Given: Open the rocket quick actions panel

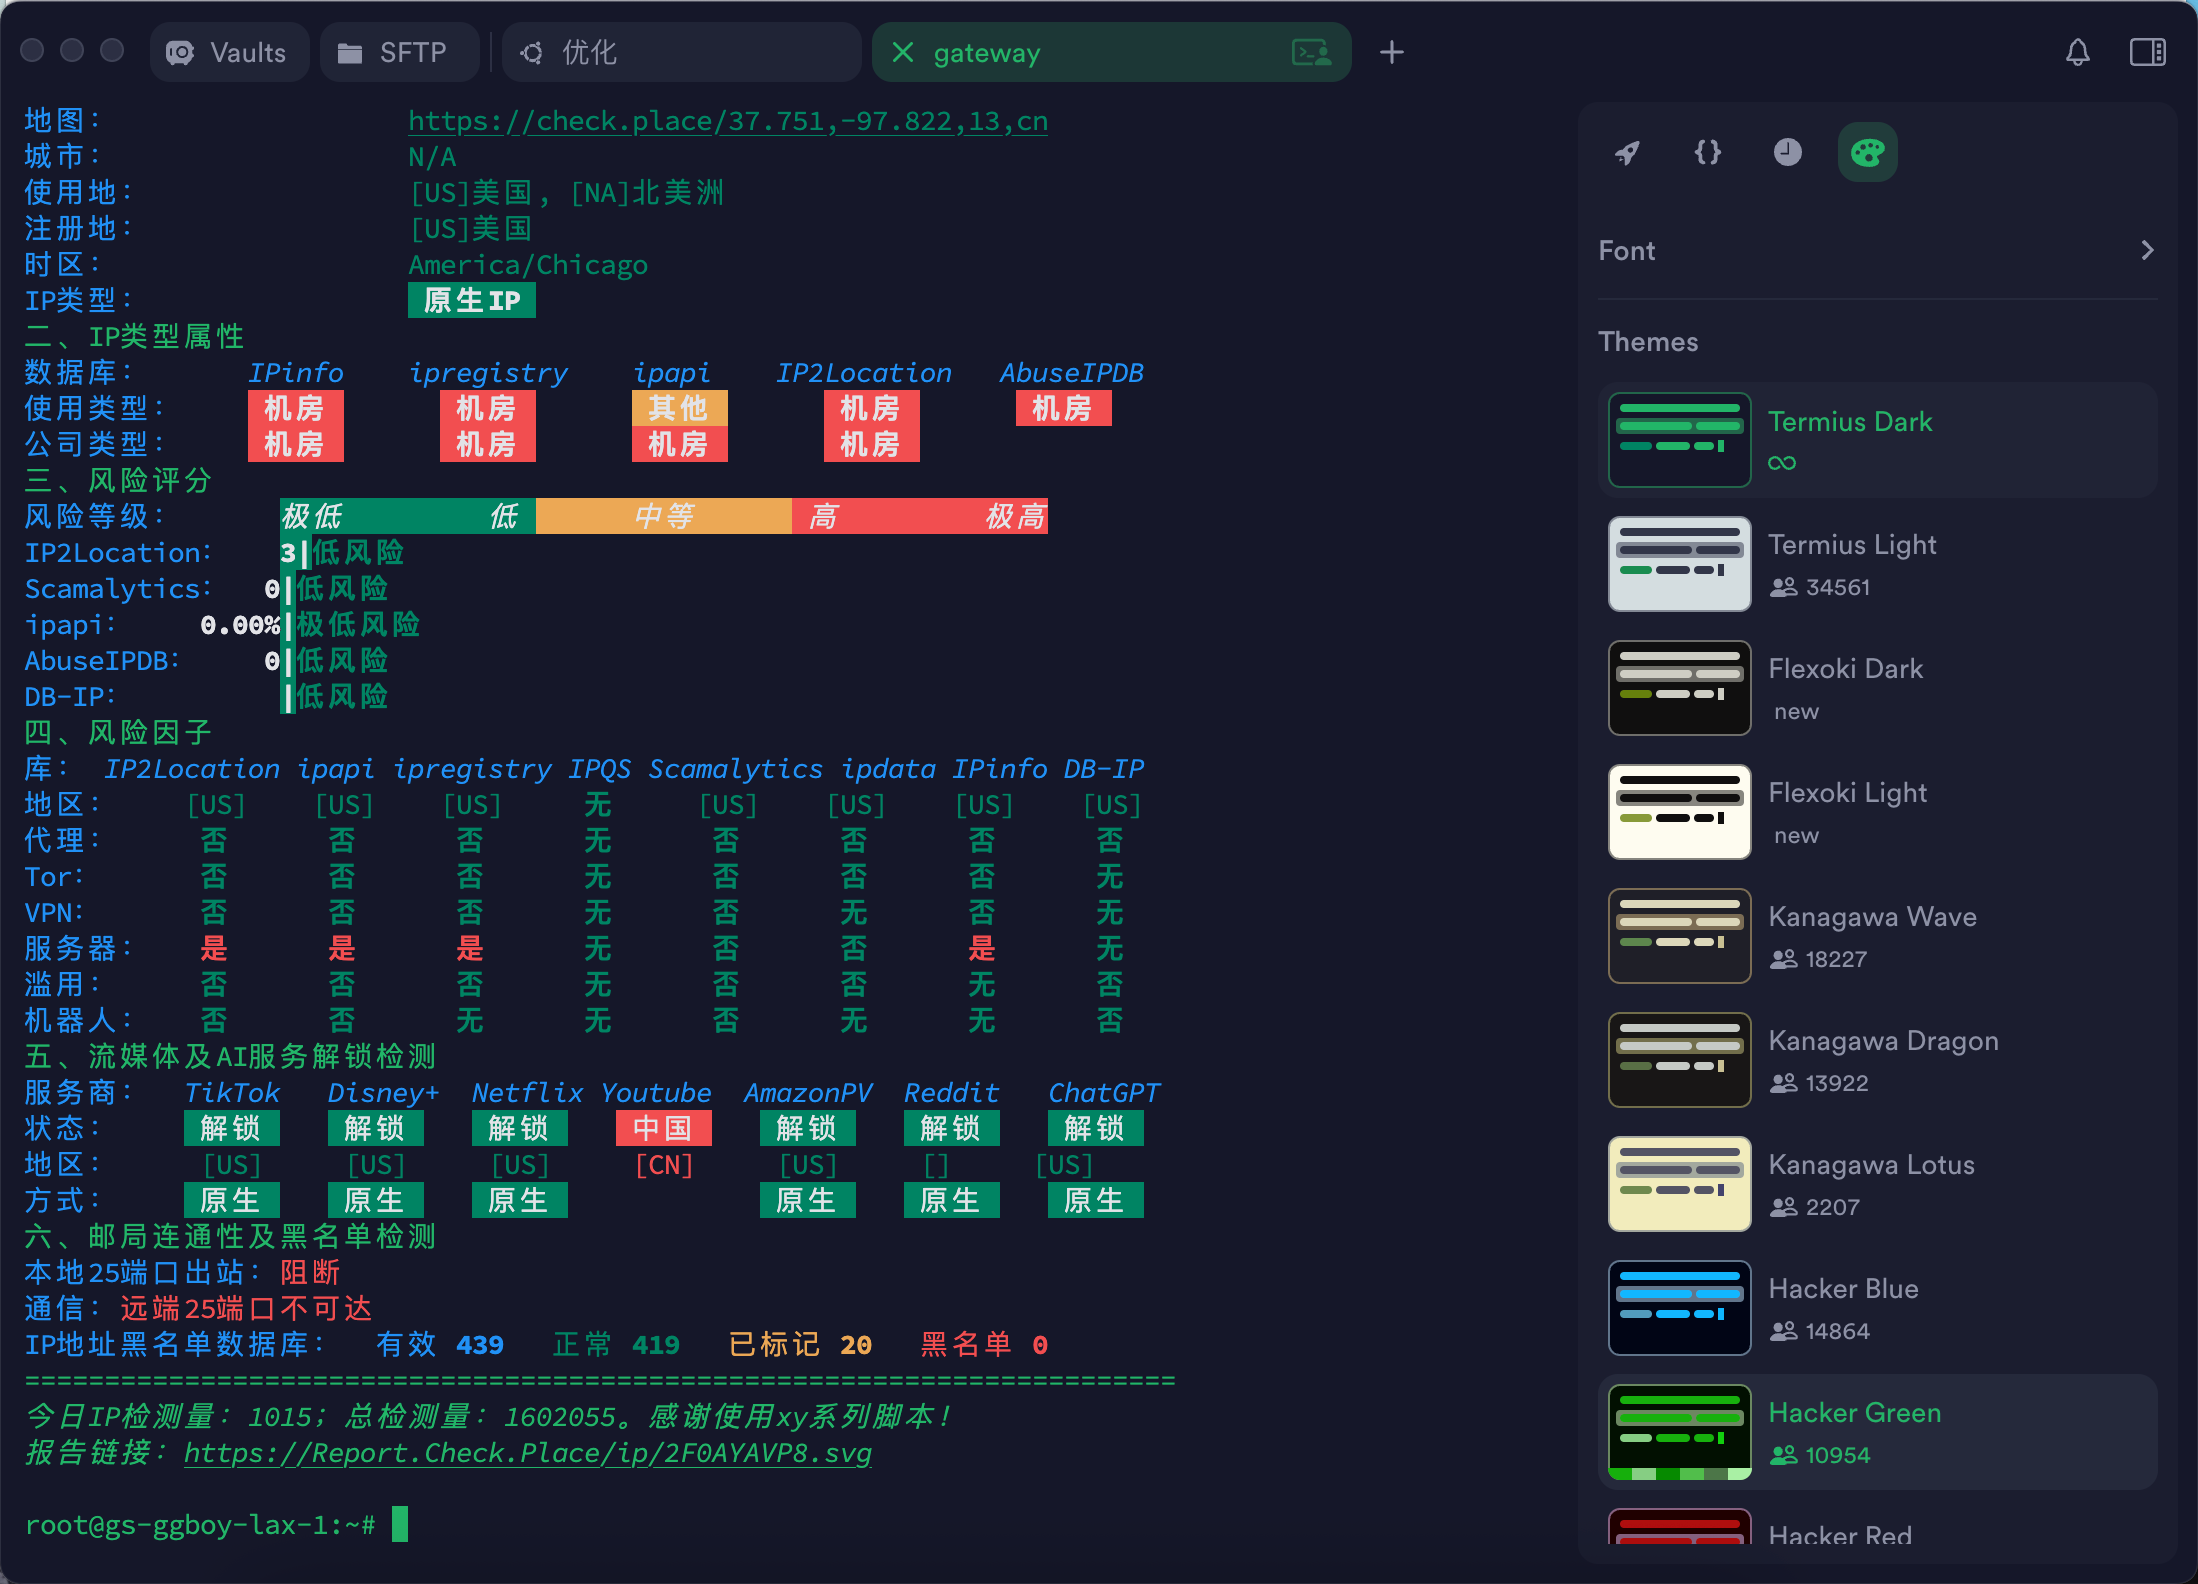Looking at the screenshot, I should pyautogui.click(x=1627, y=152).
